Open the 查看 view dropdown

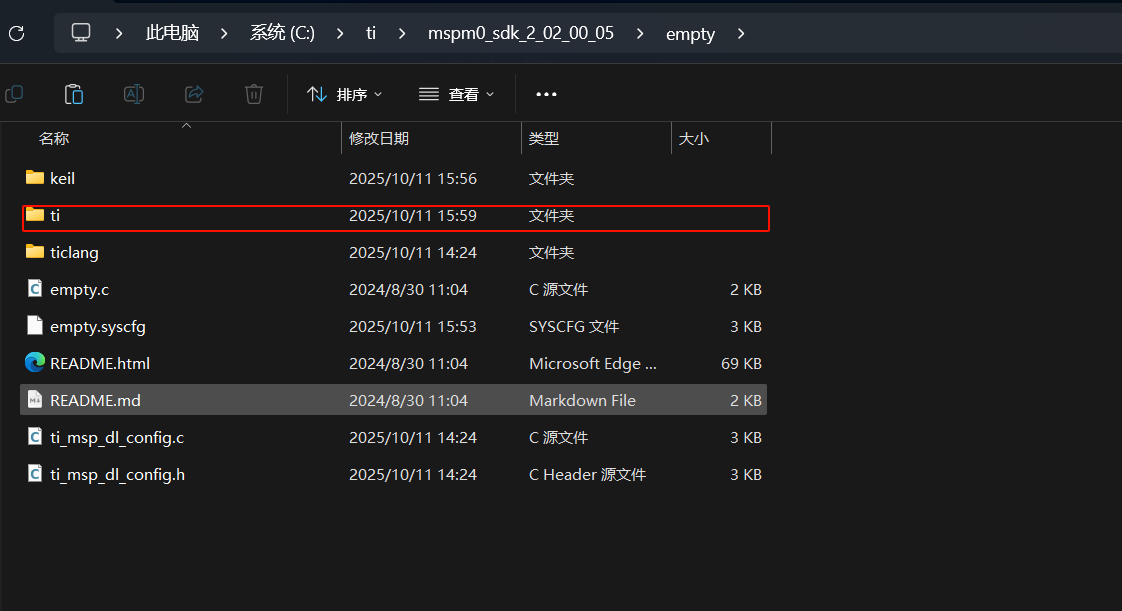point(456,94)
